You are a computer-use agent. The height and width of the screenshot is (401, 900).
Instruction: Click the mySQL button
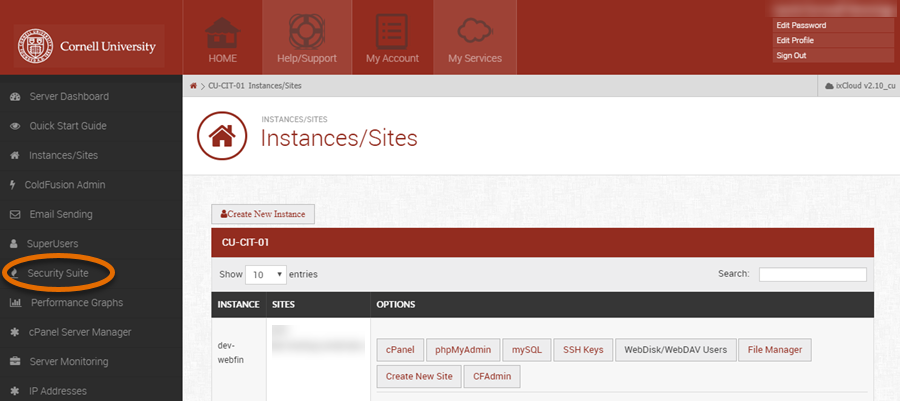point(526,349)
